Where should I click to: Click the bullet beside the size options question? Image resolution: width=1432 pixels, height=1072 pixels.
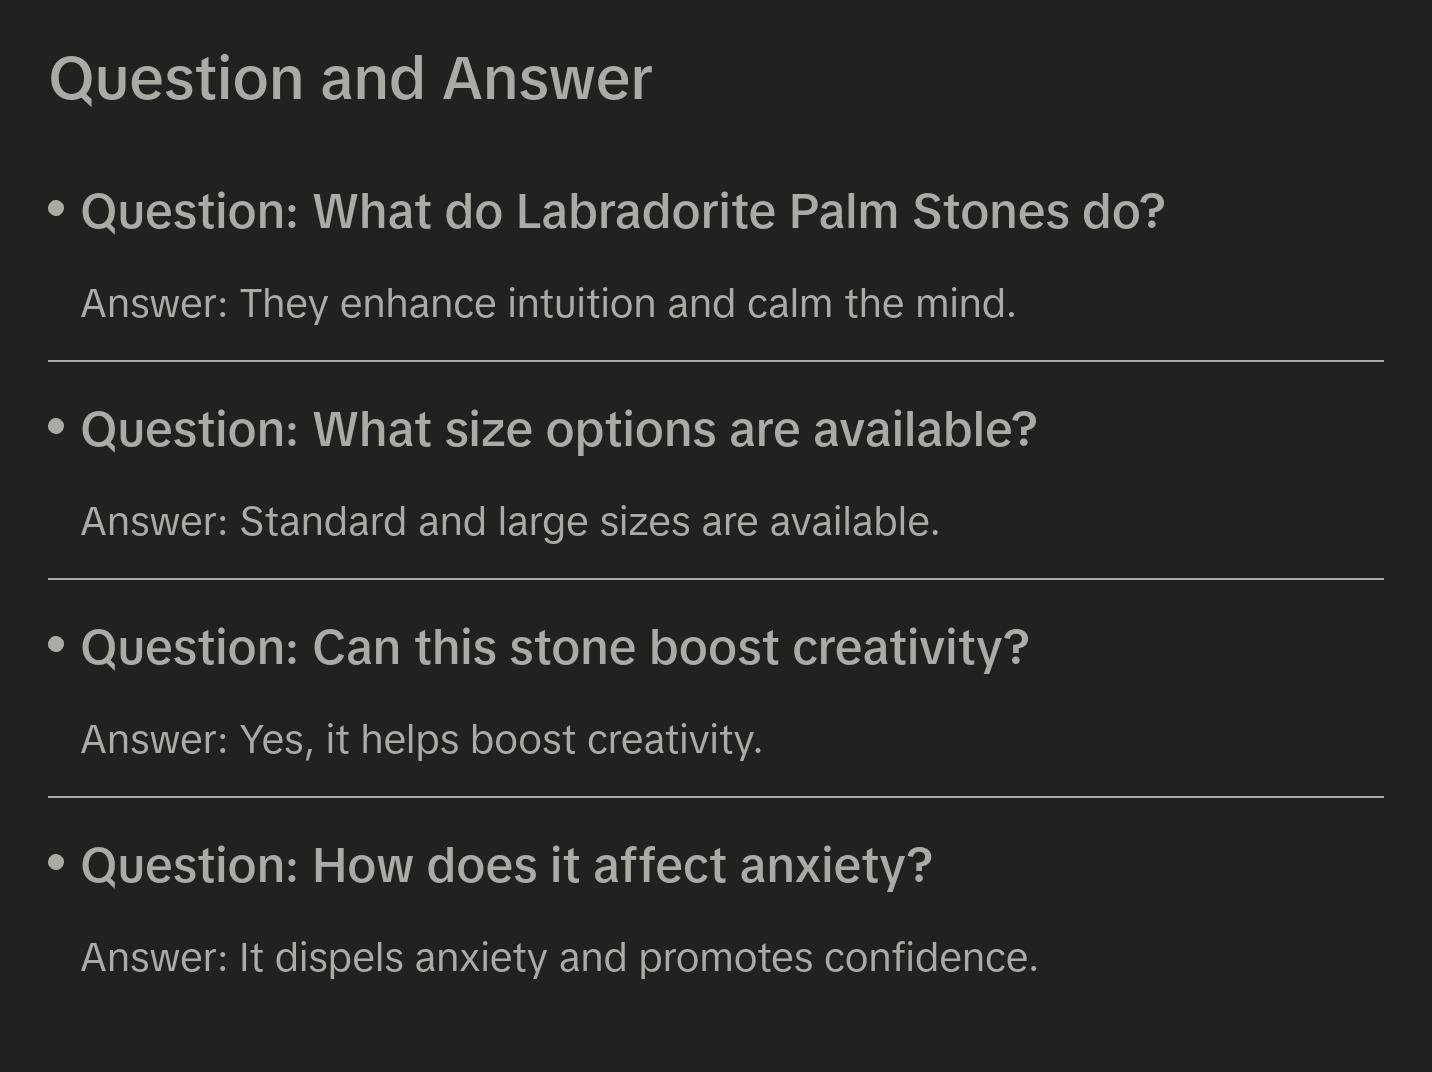[57, 427]
